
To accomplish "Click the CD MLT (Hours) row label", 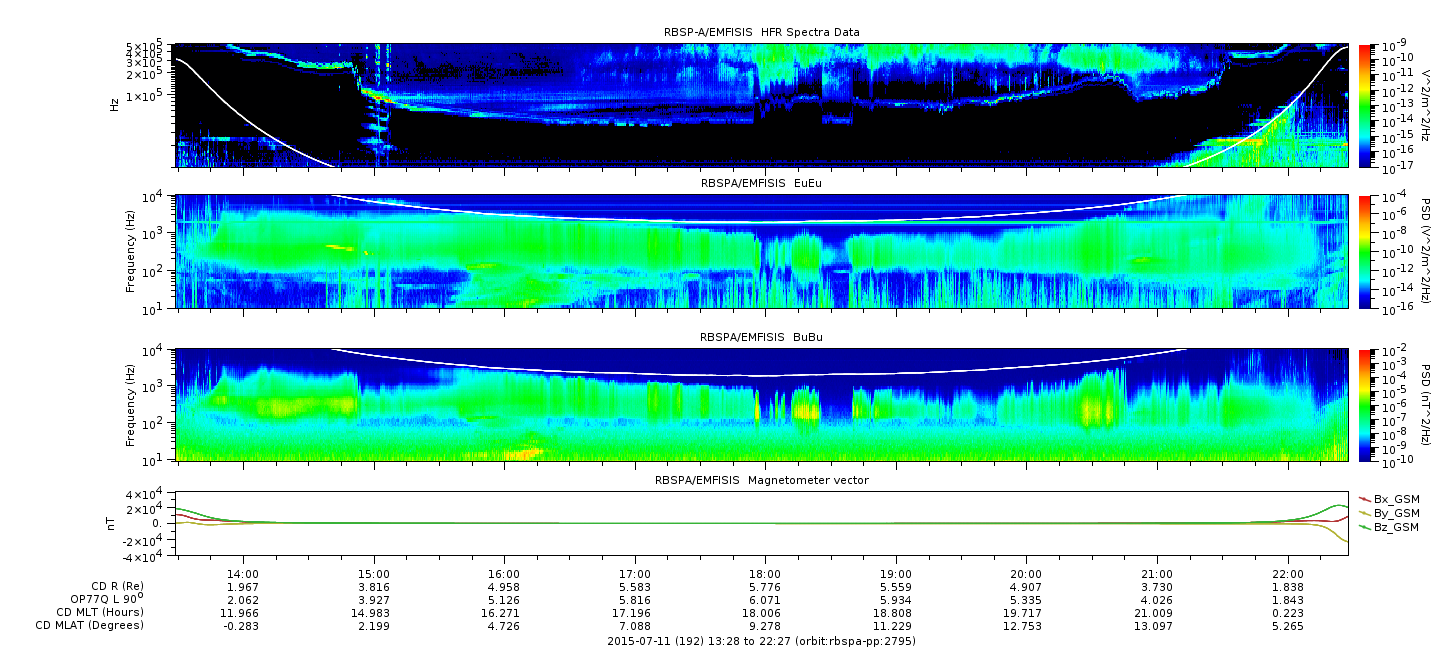I will pos(99,612).
